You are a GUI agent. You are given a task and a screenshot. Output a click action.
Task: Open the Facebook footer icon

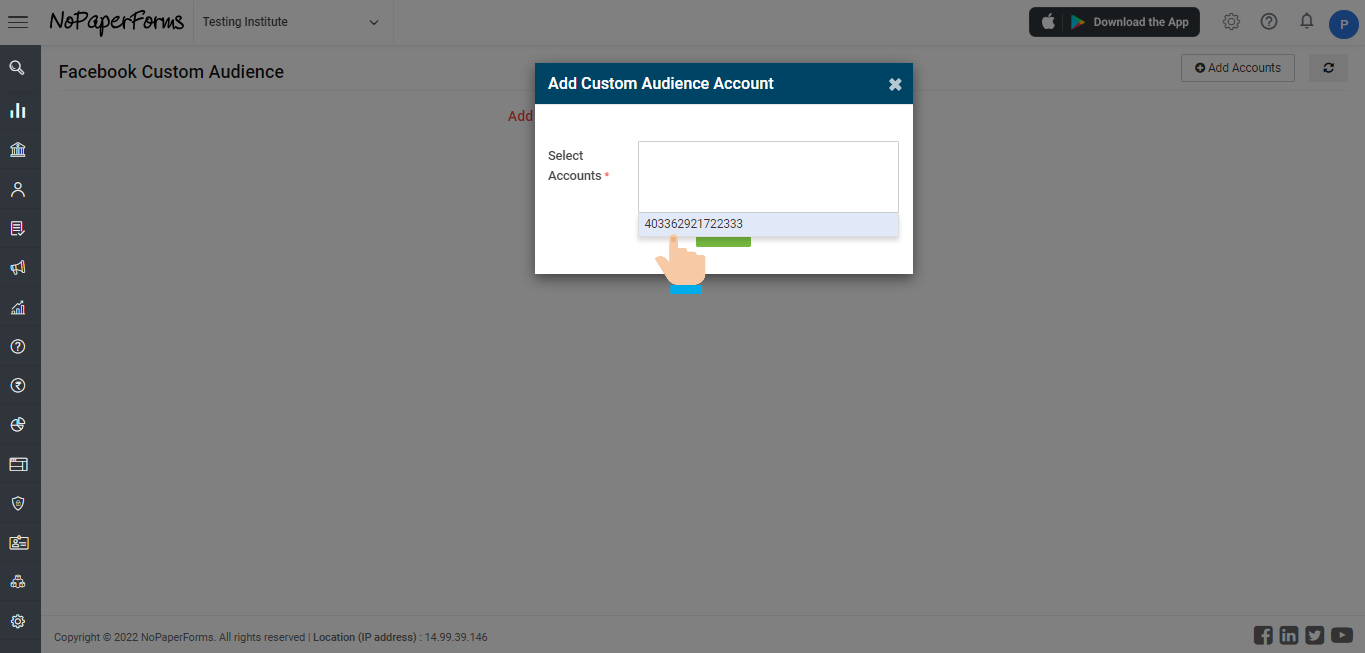click(1263, 635)
